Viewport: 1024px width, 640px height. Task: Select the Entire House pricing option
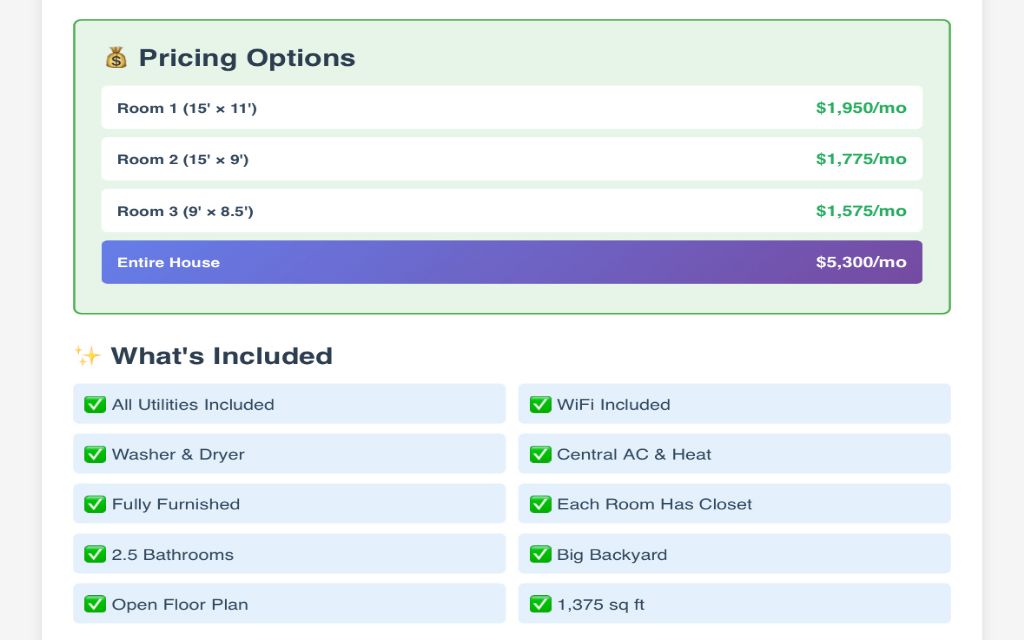pyautogui.click(x=511, y=262)
